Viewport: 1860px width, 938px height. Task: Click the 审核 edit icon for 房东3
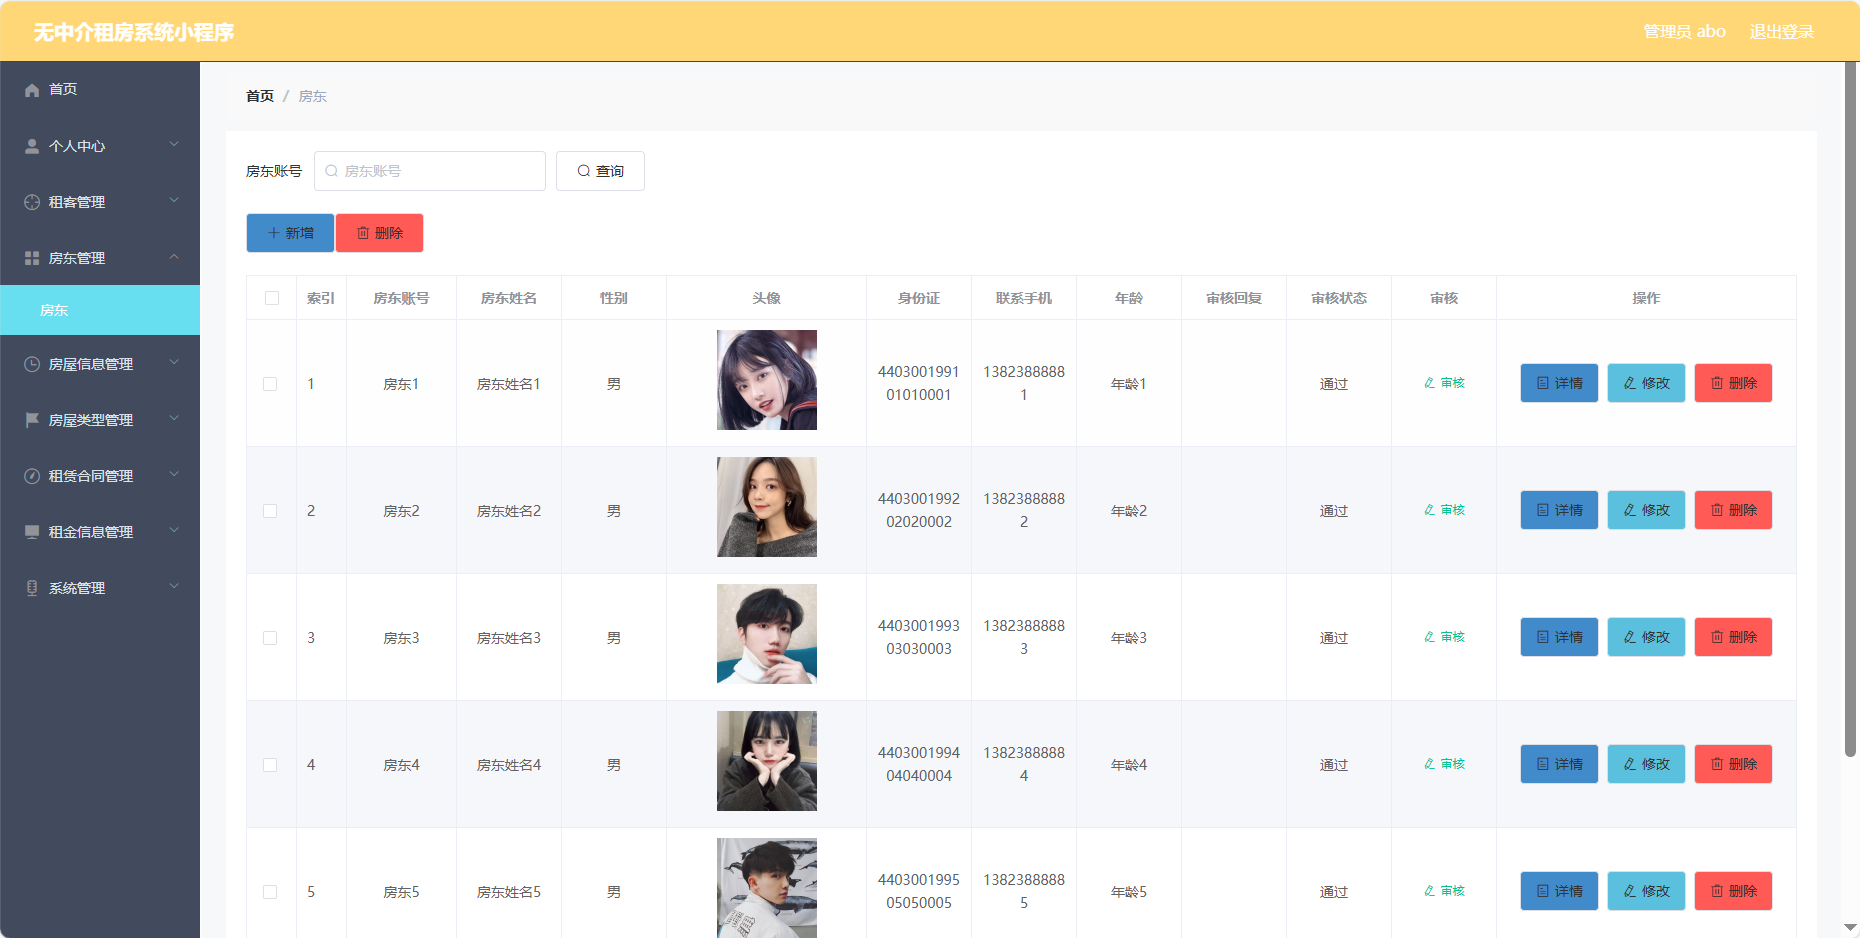pos(1430,637)
